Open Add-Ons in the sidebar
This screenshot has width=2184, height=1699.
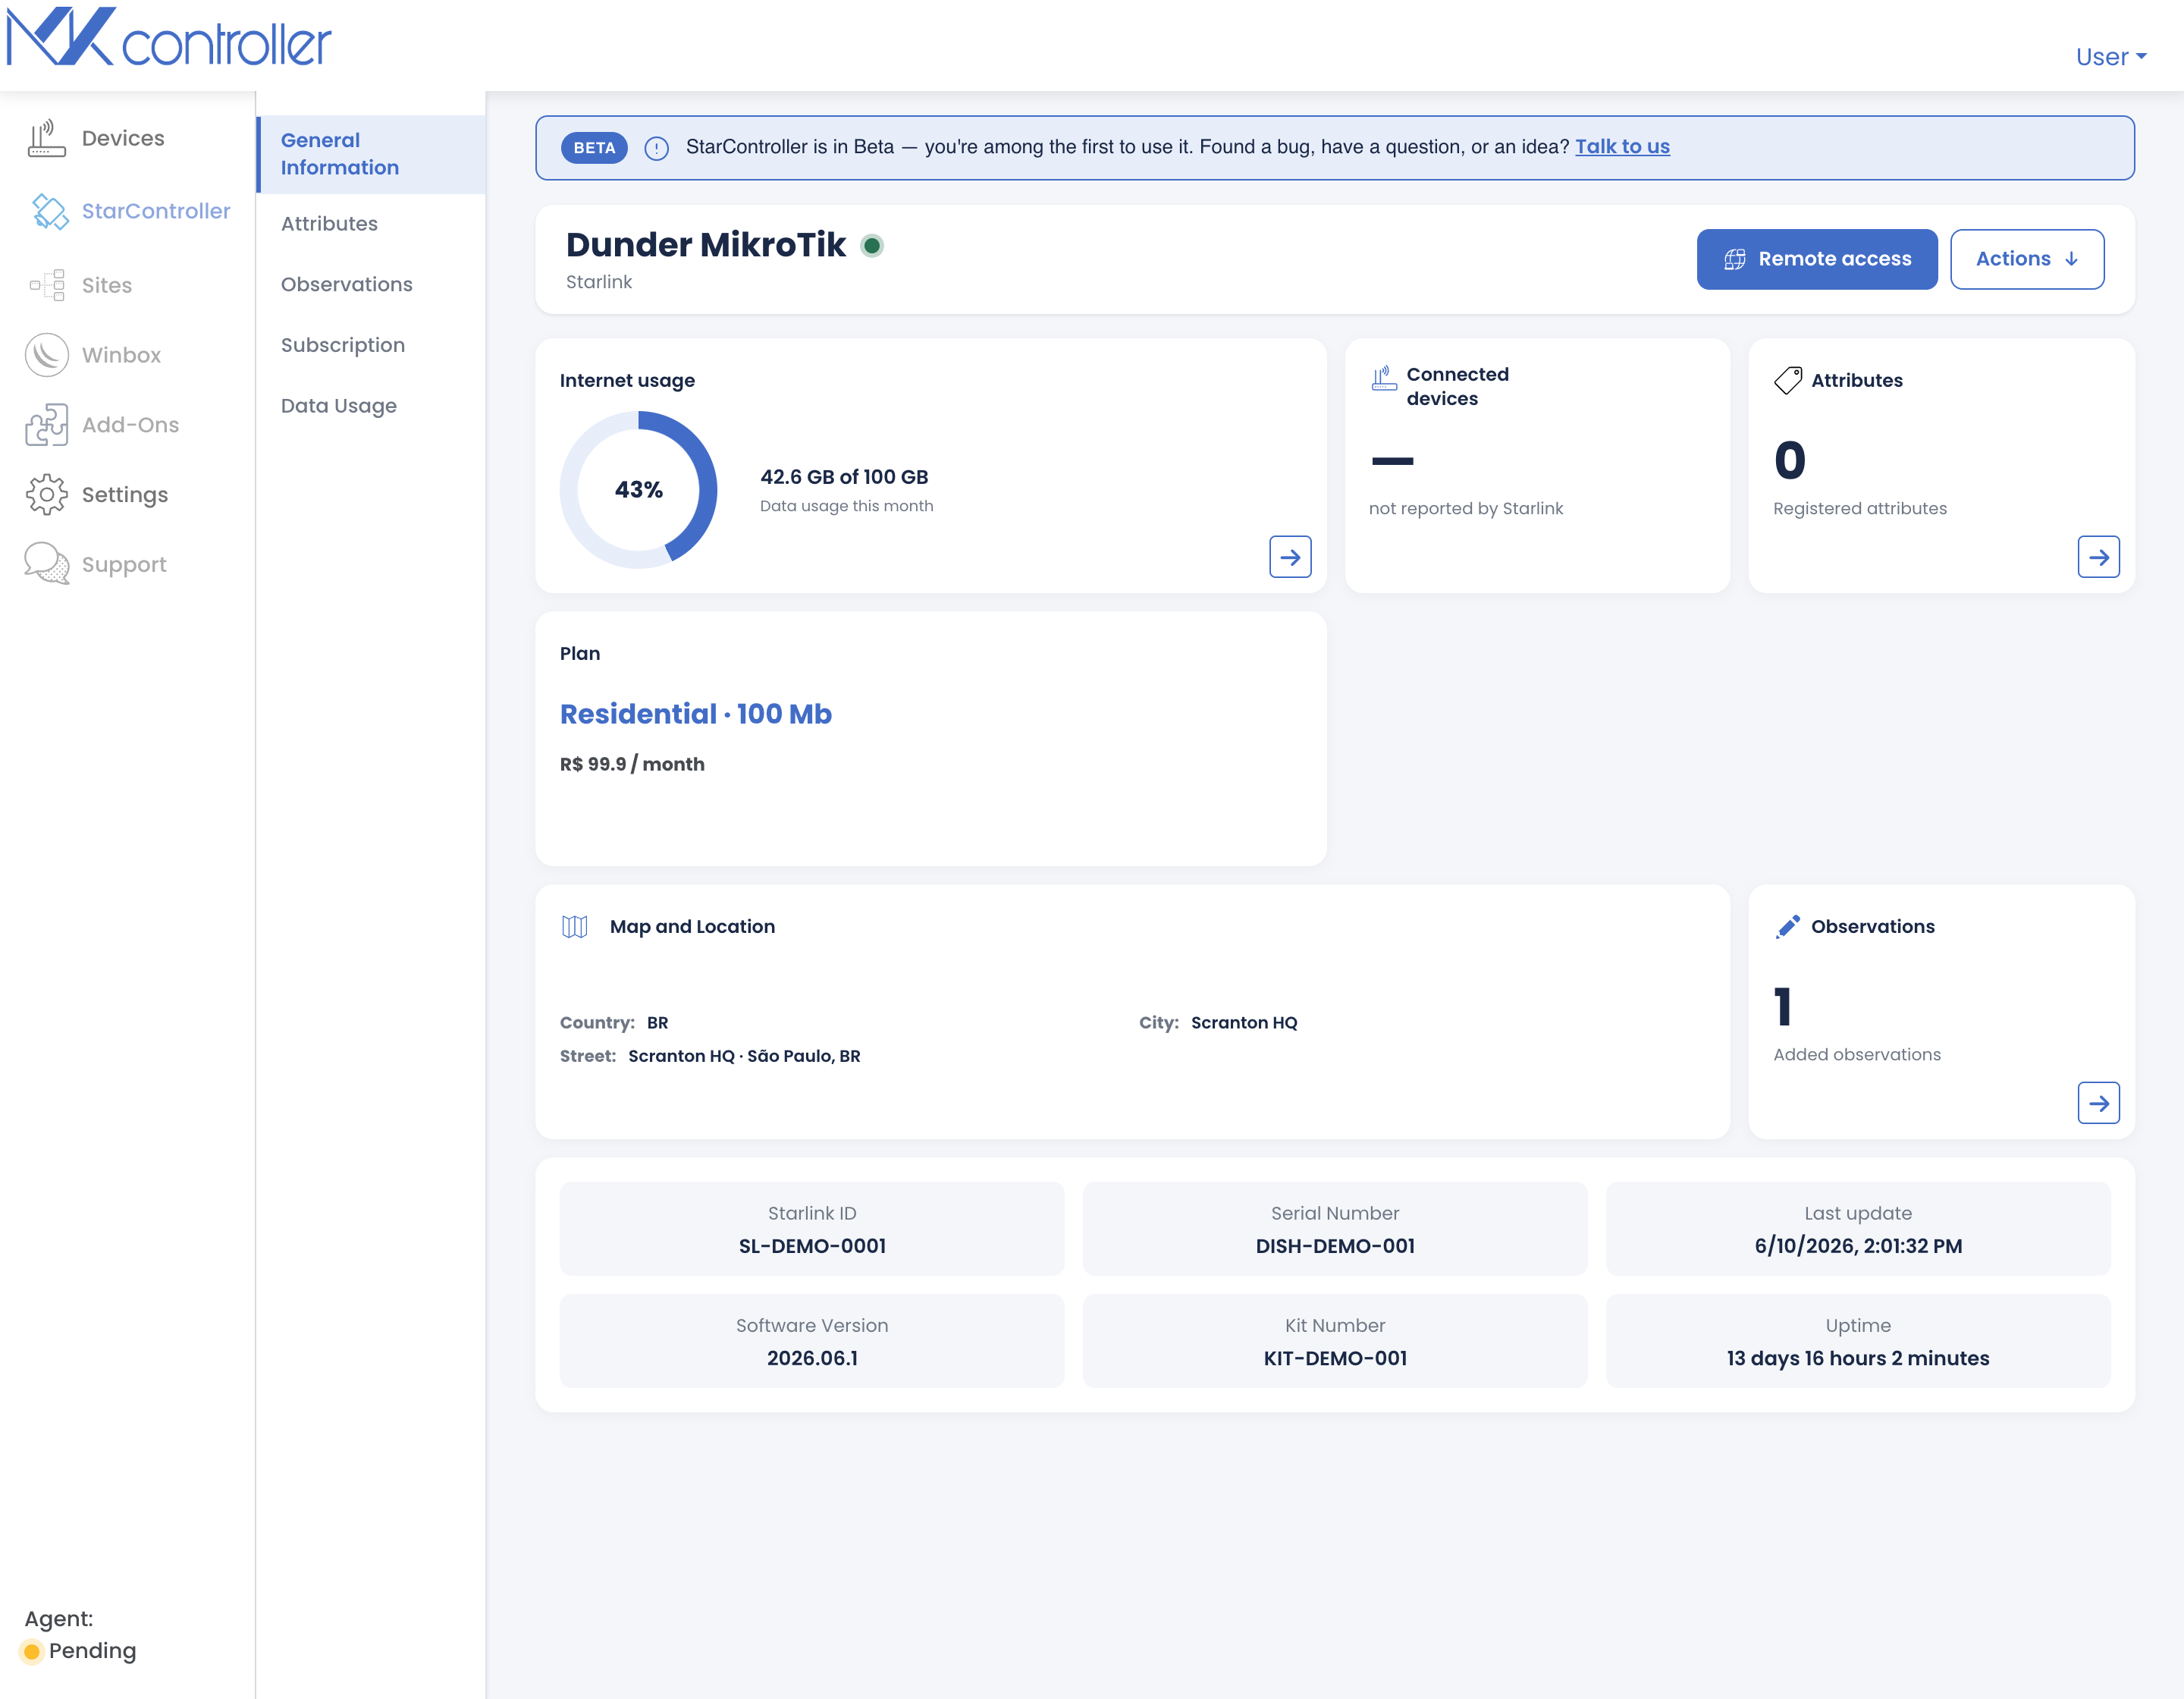coord(130,425)
